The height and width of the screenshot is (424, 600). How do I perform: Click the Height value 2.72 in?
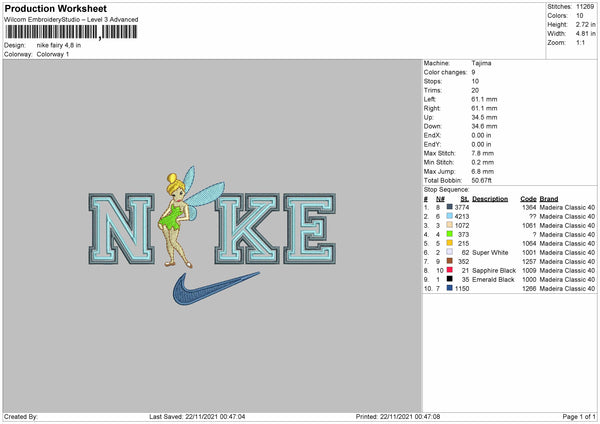pos(585,24)
